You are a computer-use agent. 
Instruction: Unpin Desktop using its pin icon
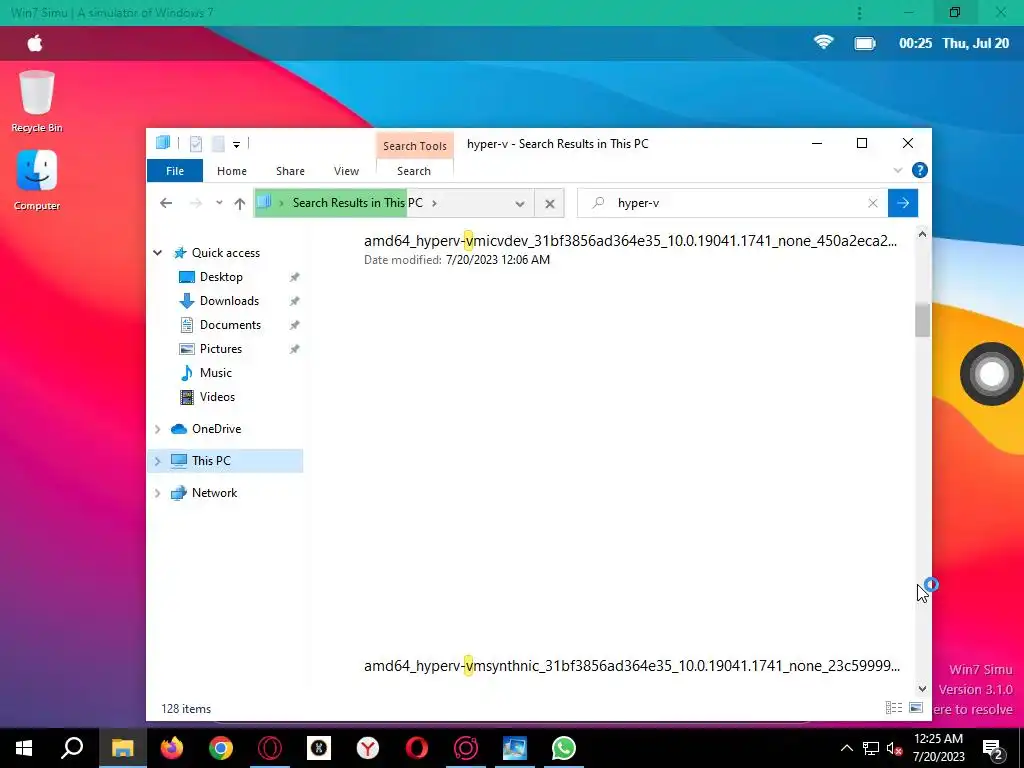(295, 277)
